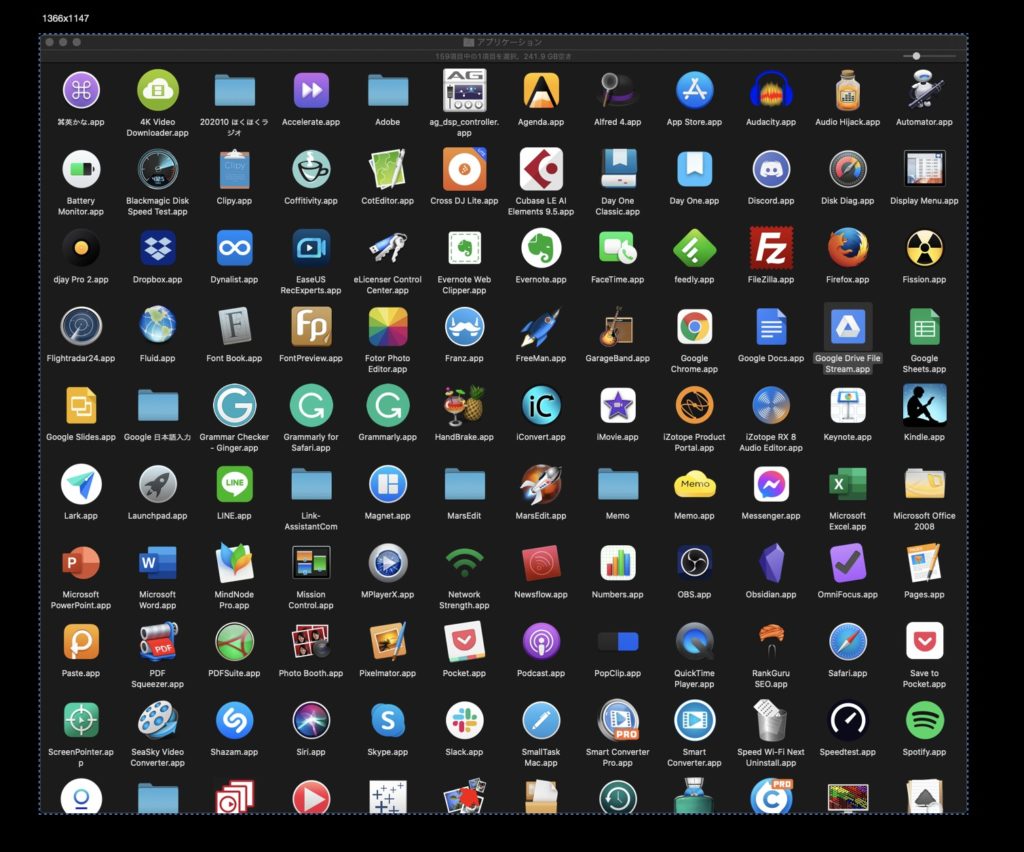
Task: Click the Audio Hijack jar icon
Action: pyautogui.click(x=847, y=90)
